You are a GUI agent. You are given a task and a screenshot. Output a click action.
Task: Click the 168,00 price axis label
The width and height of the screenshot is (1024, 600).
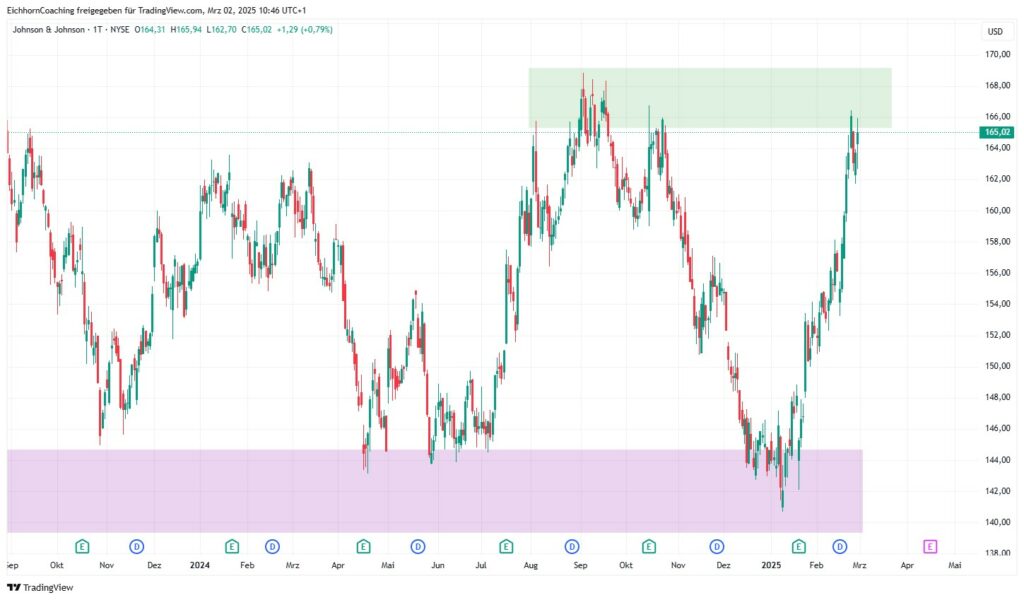pyautogui.click(x=997, y=86)
